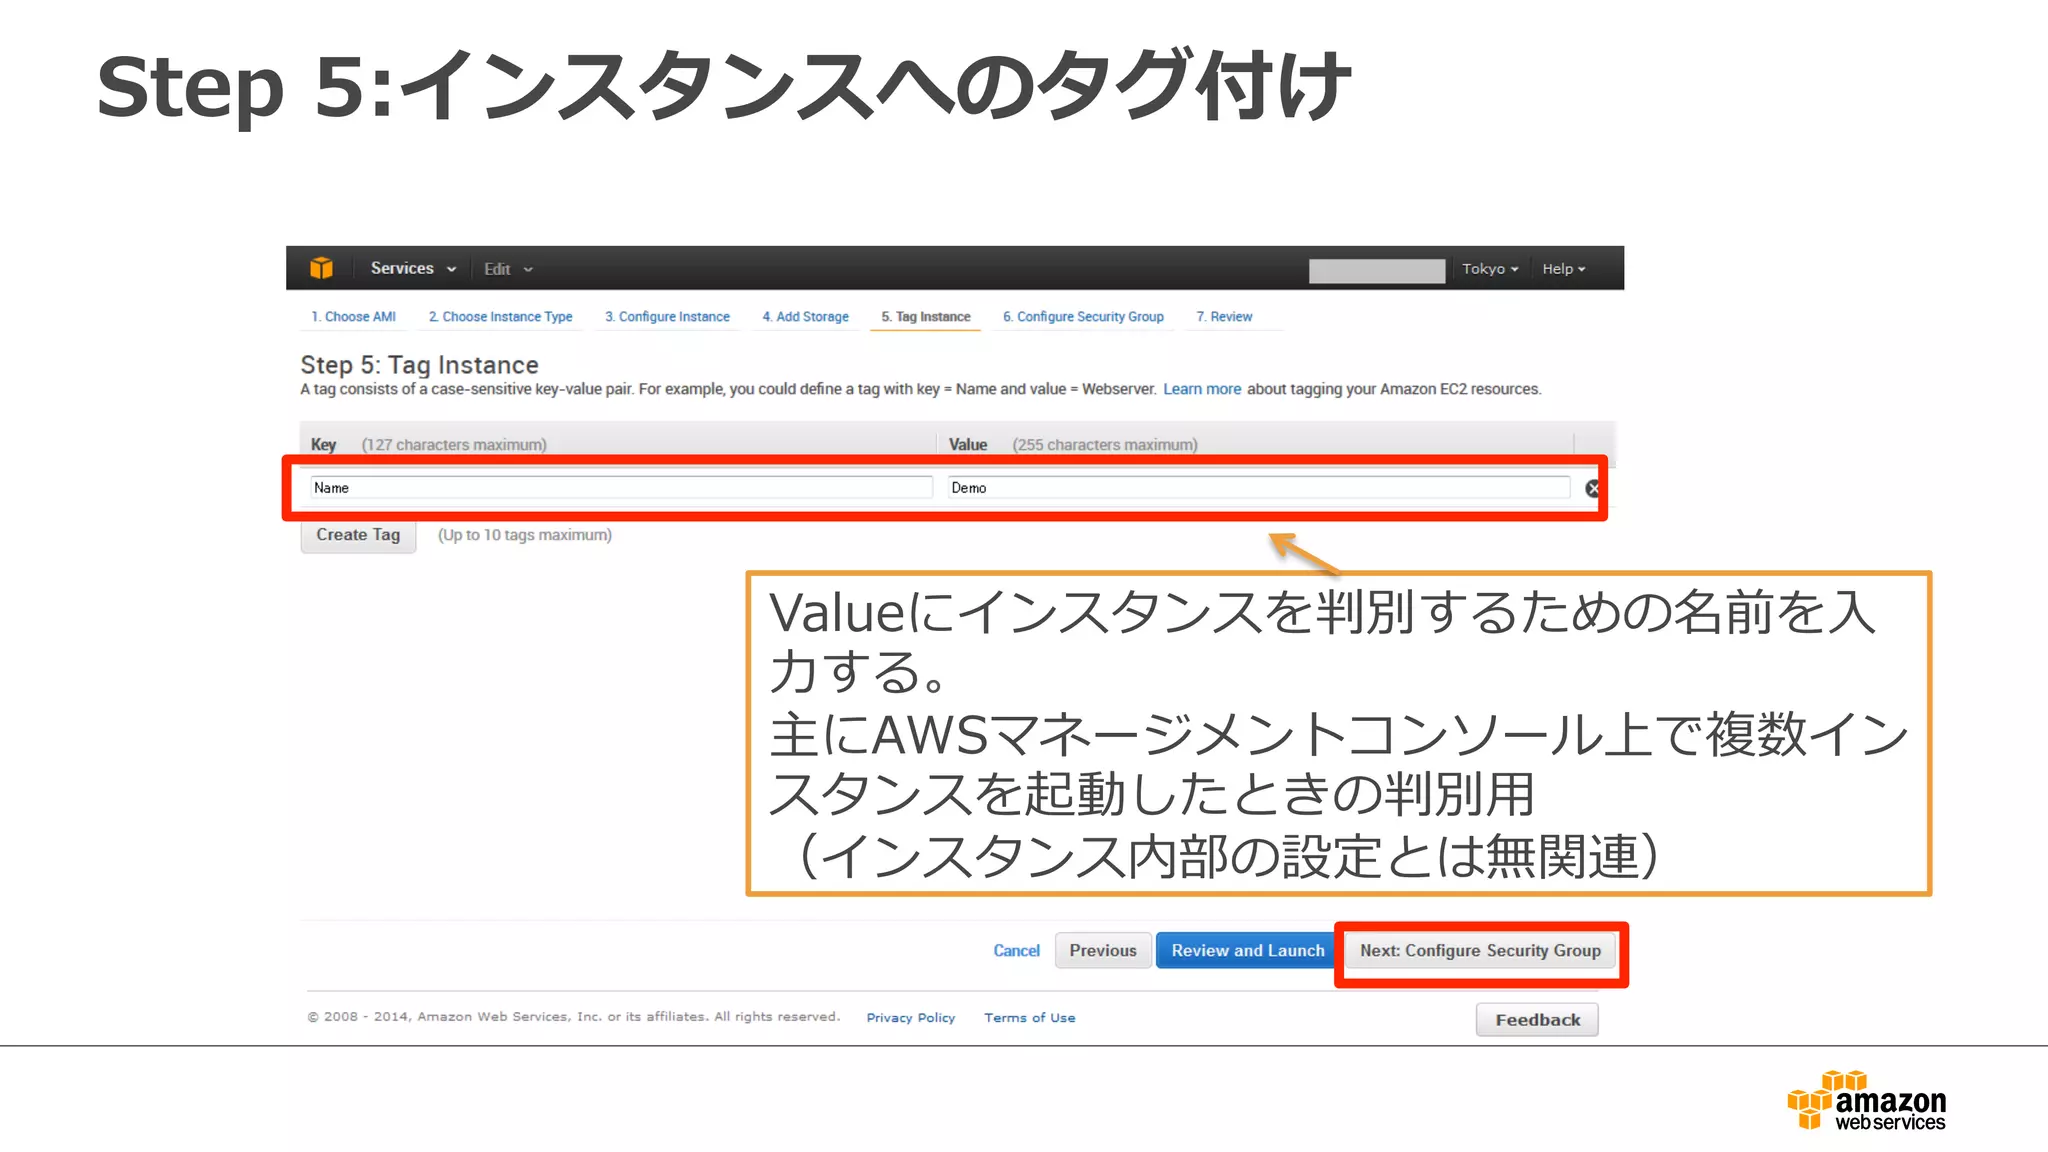Click the 'Step 5: Tag Instance' heading
The height and width of the screenshot is (1152, 2048).
(x=419, y=365)
